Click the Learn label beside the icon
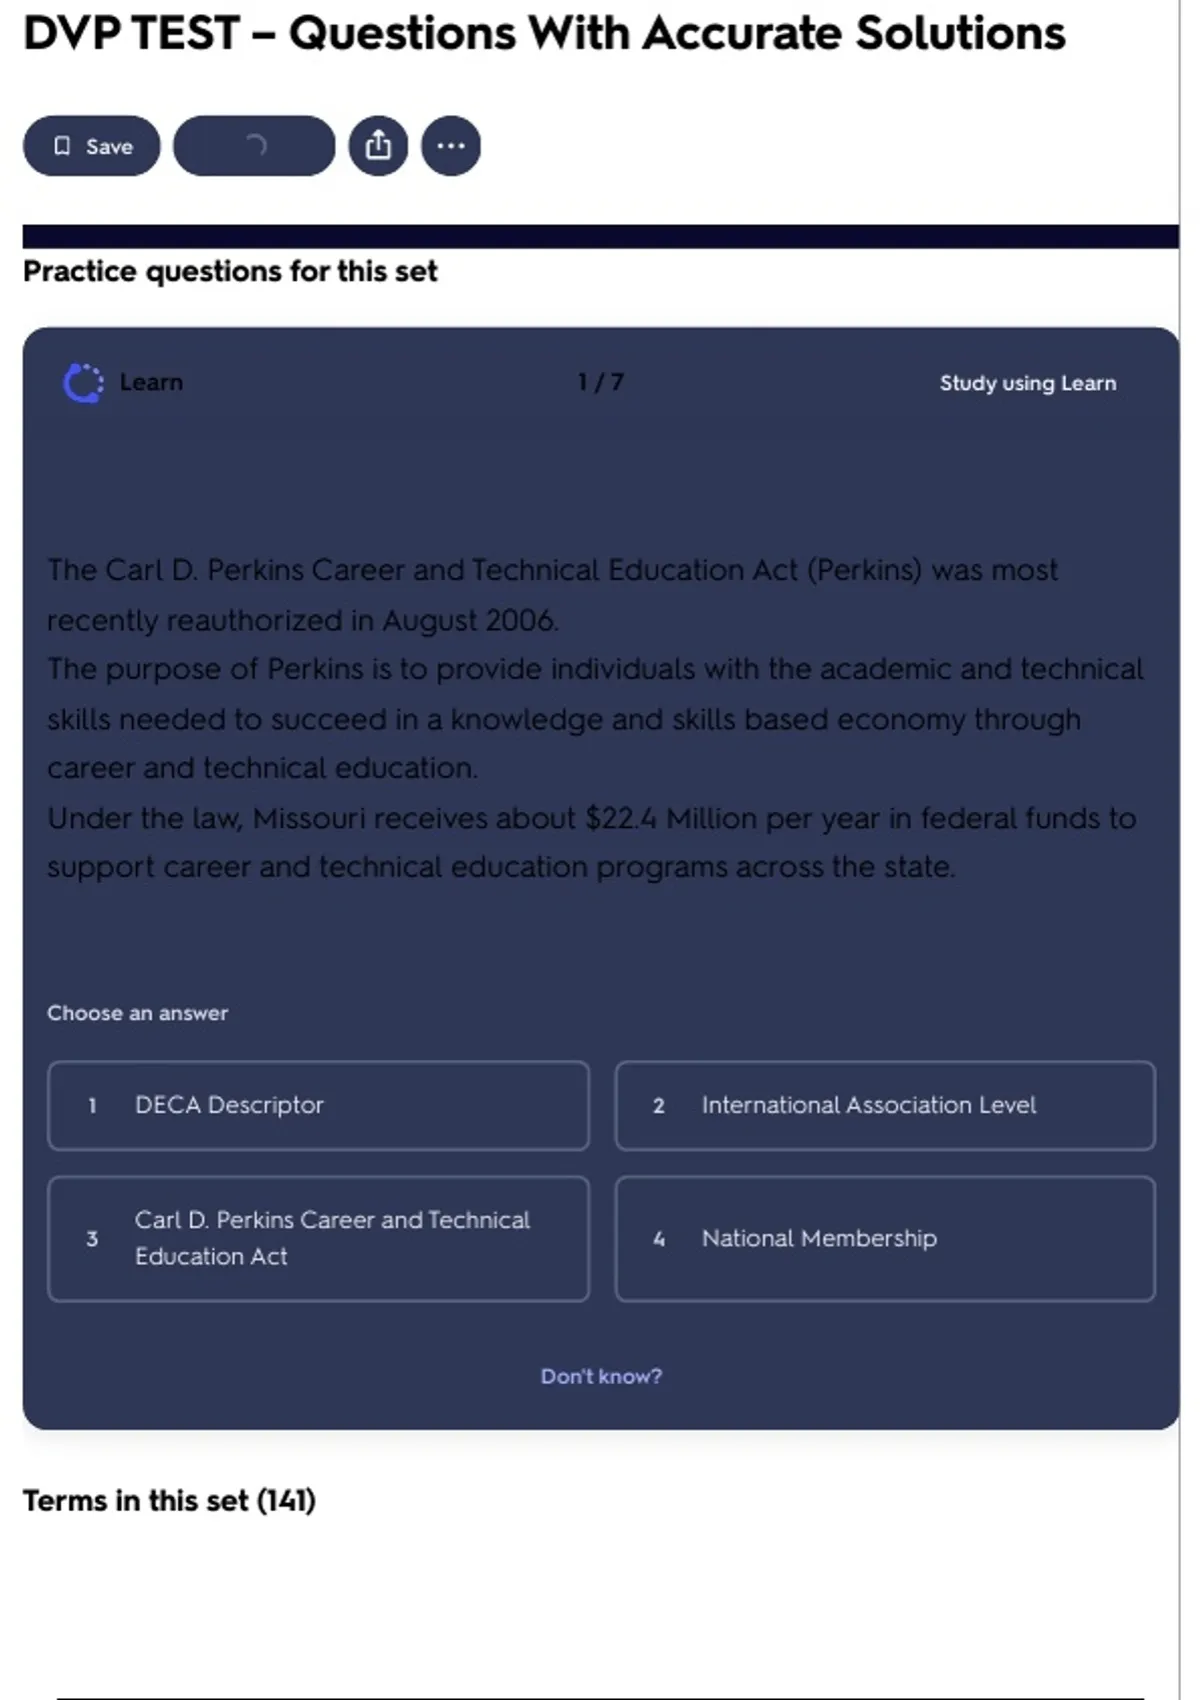Viewport: 1200px width, 1700px height. [x=151, y=383]
